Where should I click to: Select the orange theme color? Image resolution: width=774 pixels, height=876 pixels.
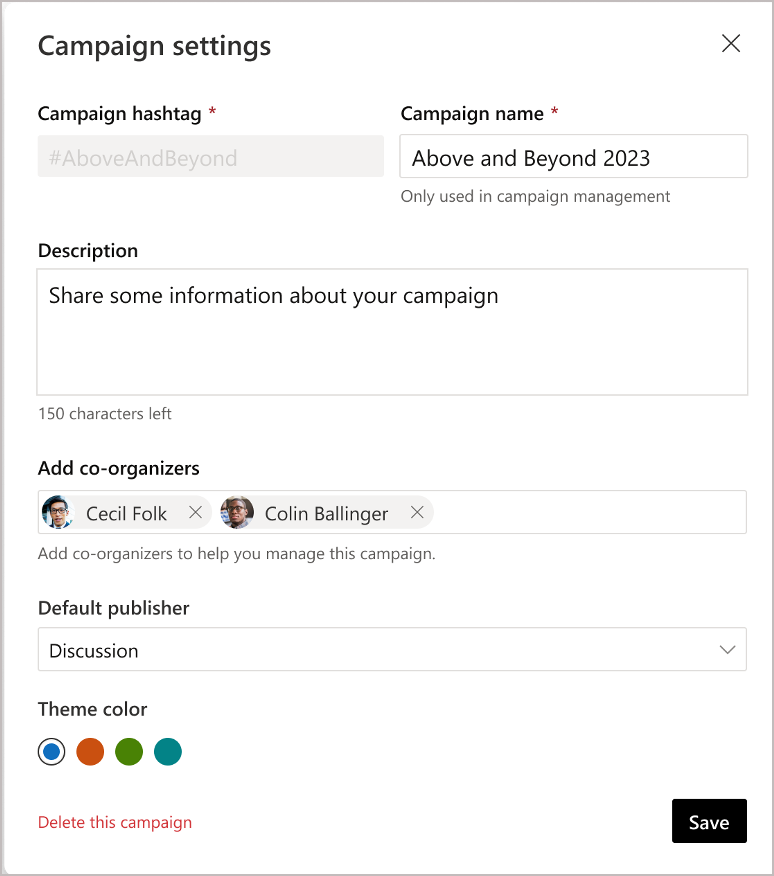90,751
